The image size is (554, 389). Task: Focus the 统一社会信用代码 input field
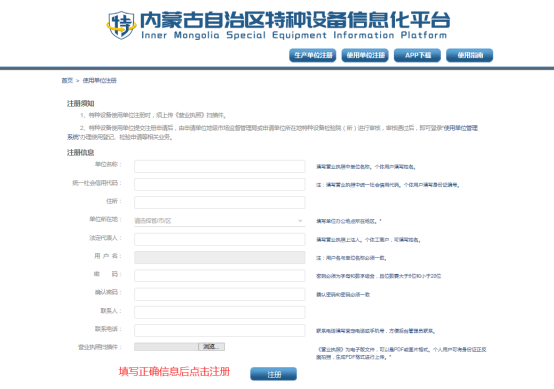coord(220,184)
